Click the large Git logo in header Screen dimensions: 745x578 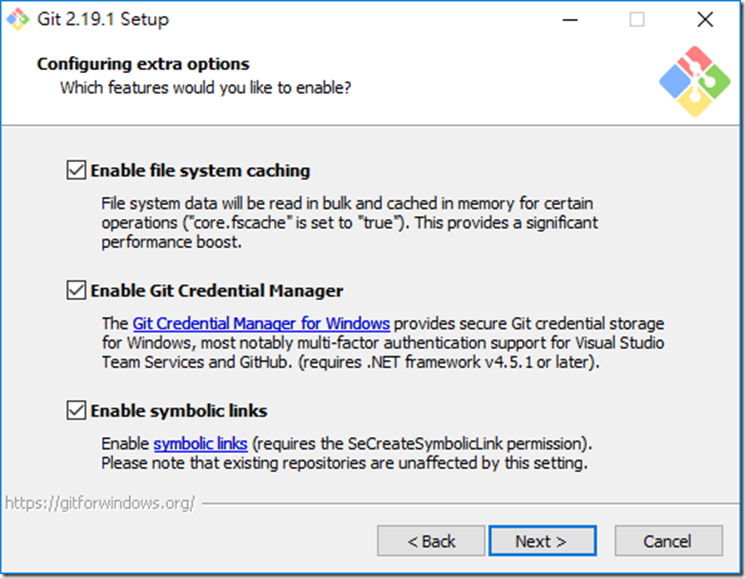[694, 81]
